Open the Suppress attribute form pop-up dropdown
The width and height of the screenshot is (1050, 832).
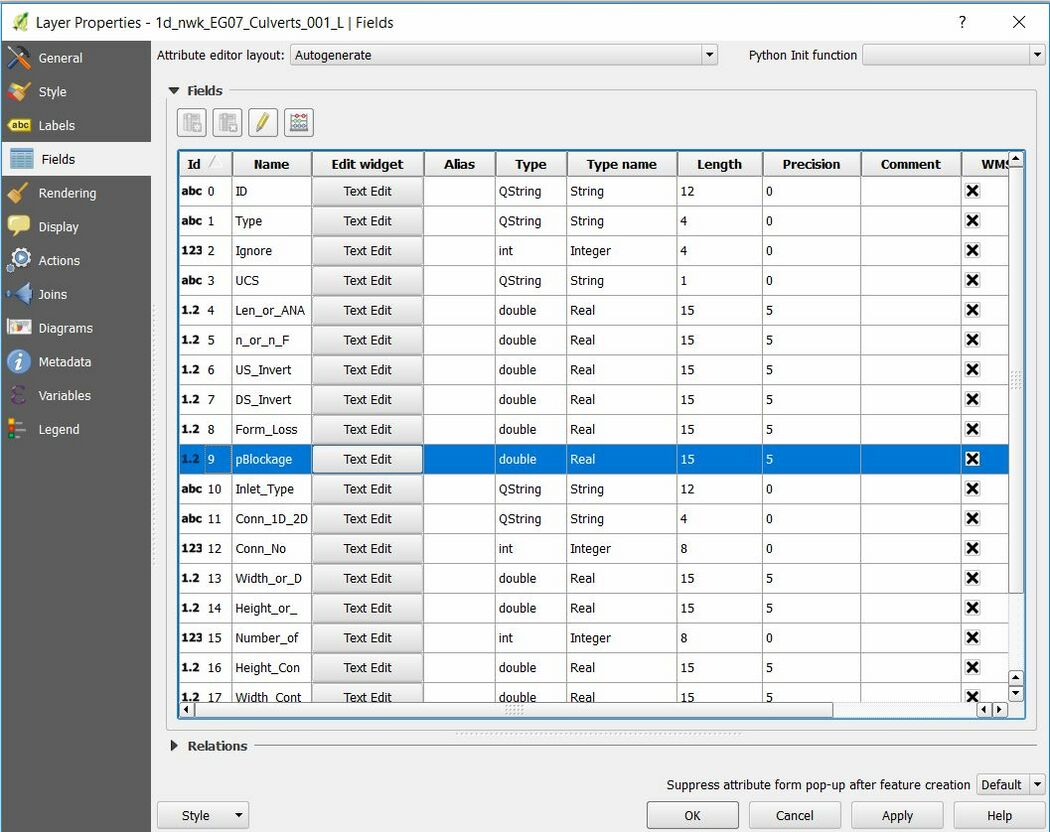pos(1010,785)
